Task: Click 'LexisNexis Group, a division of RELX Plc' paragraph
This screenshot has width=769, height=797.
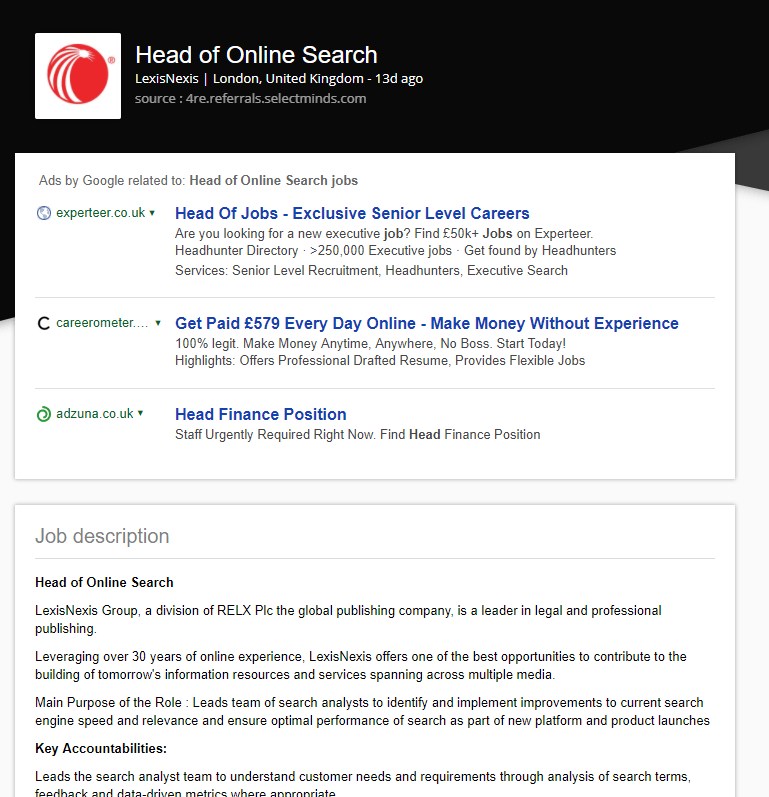Action: 348,619
